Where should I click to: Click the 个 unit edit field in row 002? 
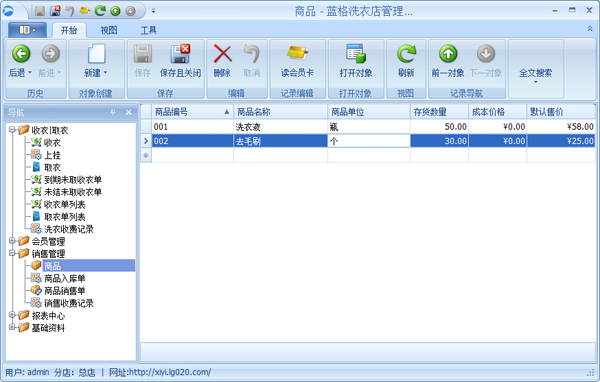point(369,141)
